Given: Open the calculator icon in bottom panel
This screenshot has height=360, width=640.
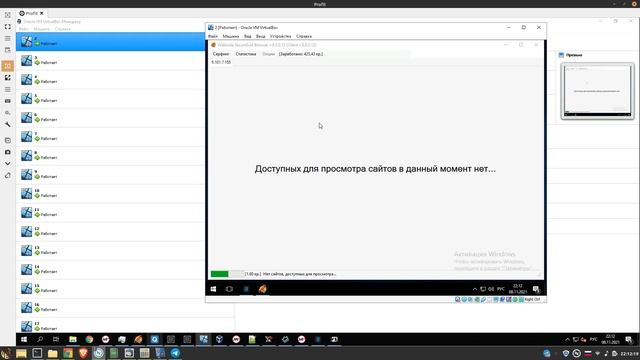Looking at the screenshot, I should pos(144,353).
